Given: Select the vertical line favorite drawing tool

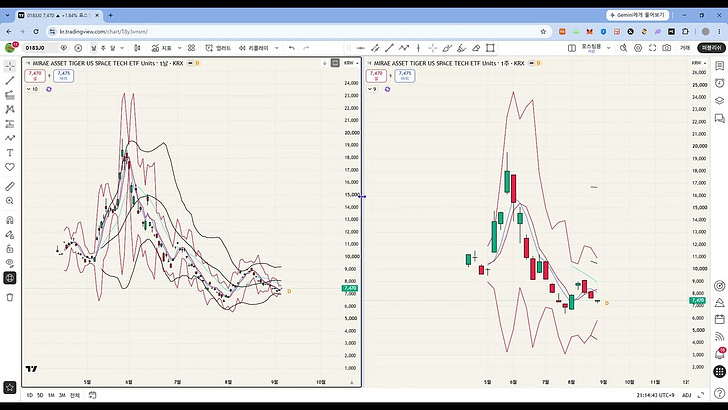Looking at the screenshot, I should (x=418, y=48).
